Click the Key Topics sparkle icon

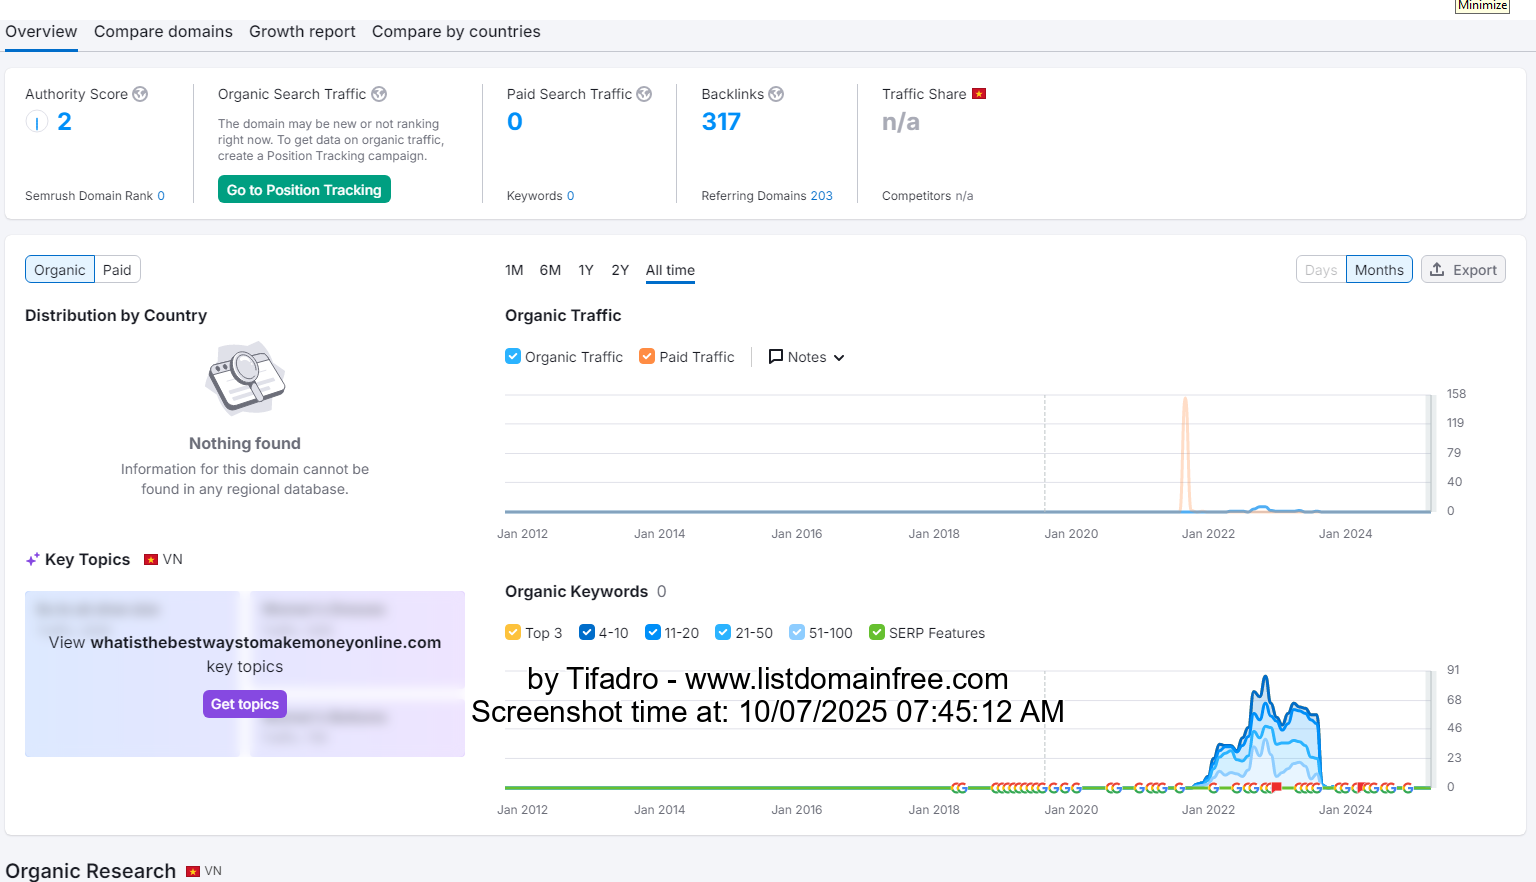tap(33, 559)
